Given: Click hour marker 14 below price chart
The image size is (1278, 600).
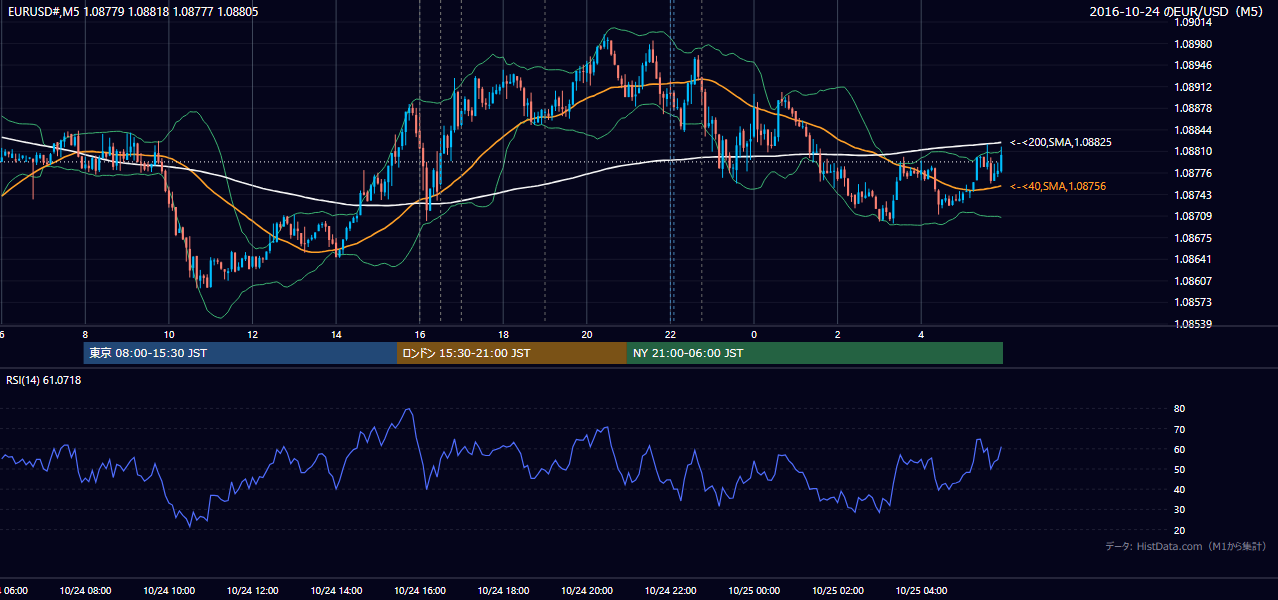Looking at the screenshot, I should (336, 334).
